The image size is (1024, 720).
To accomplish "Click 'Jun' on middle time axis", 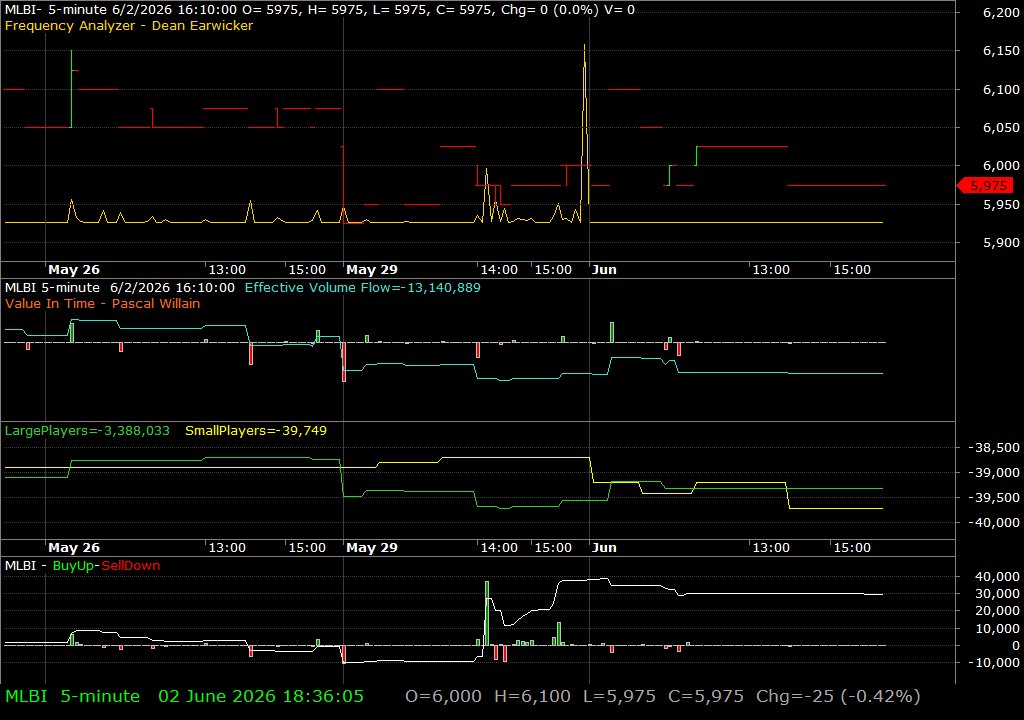I will [x=604, y=548].
